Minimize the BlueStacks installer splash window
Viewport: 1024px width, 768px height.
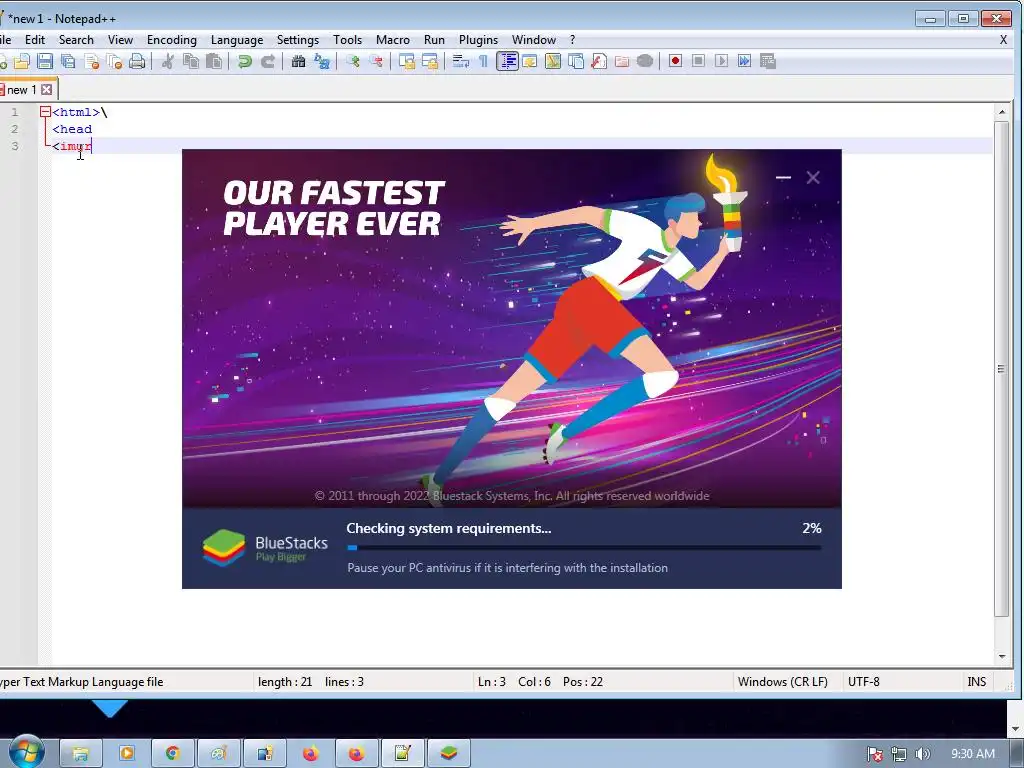[784, 177]
